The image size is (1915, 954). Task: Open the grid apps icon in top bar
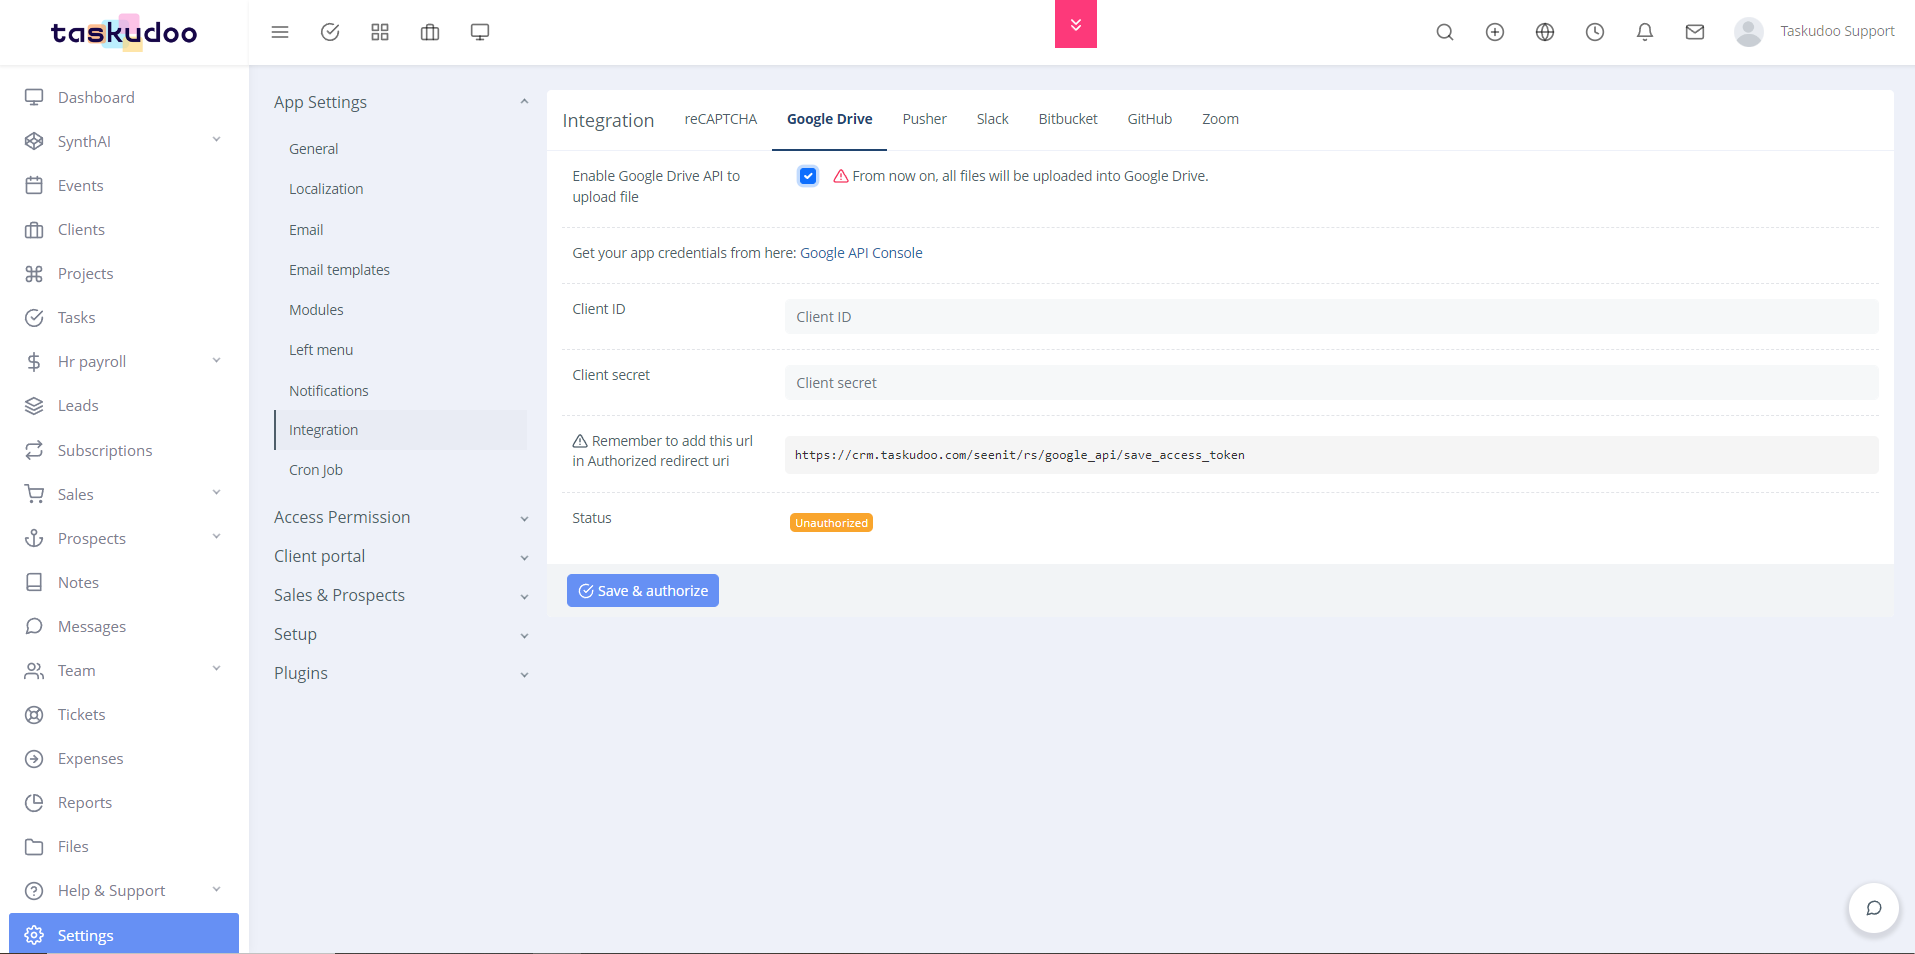(x=380, y=32)
